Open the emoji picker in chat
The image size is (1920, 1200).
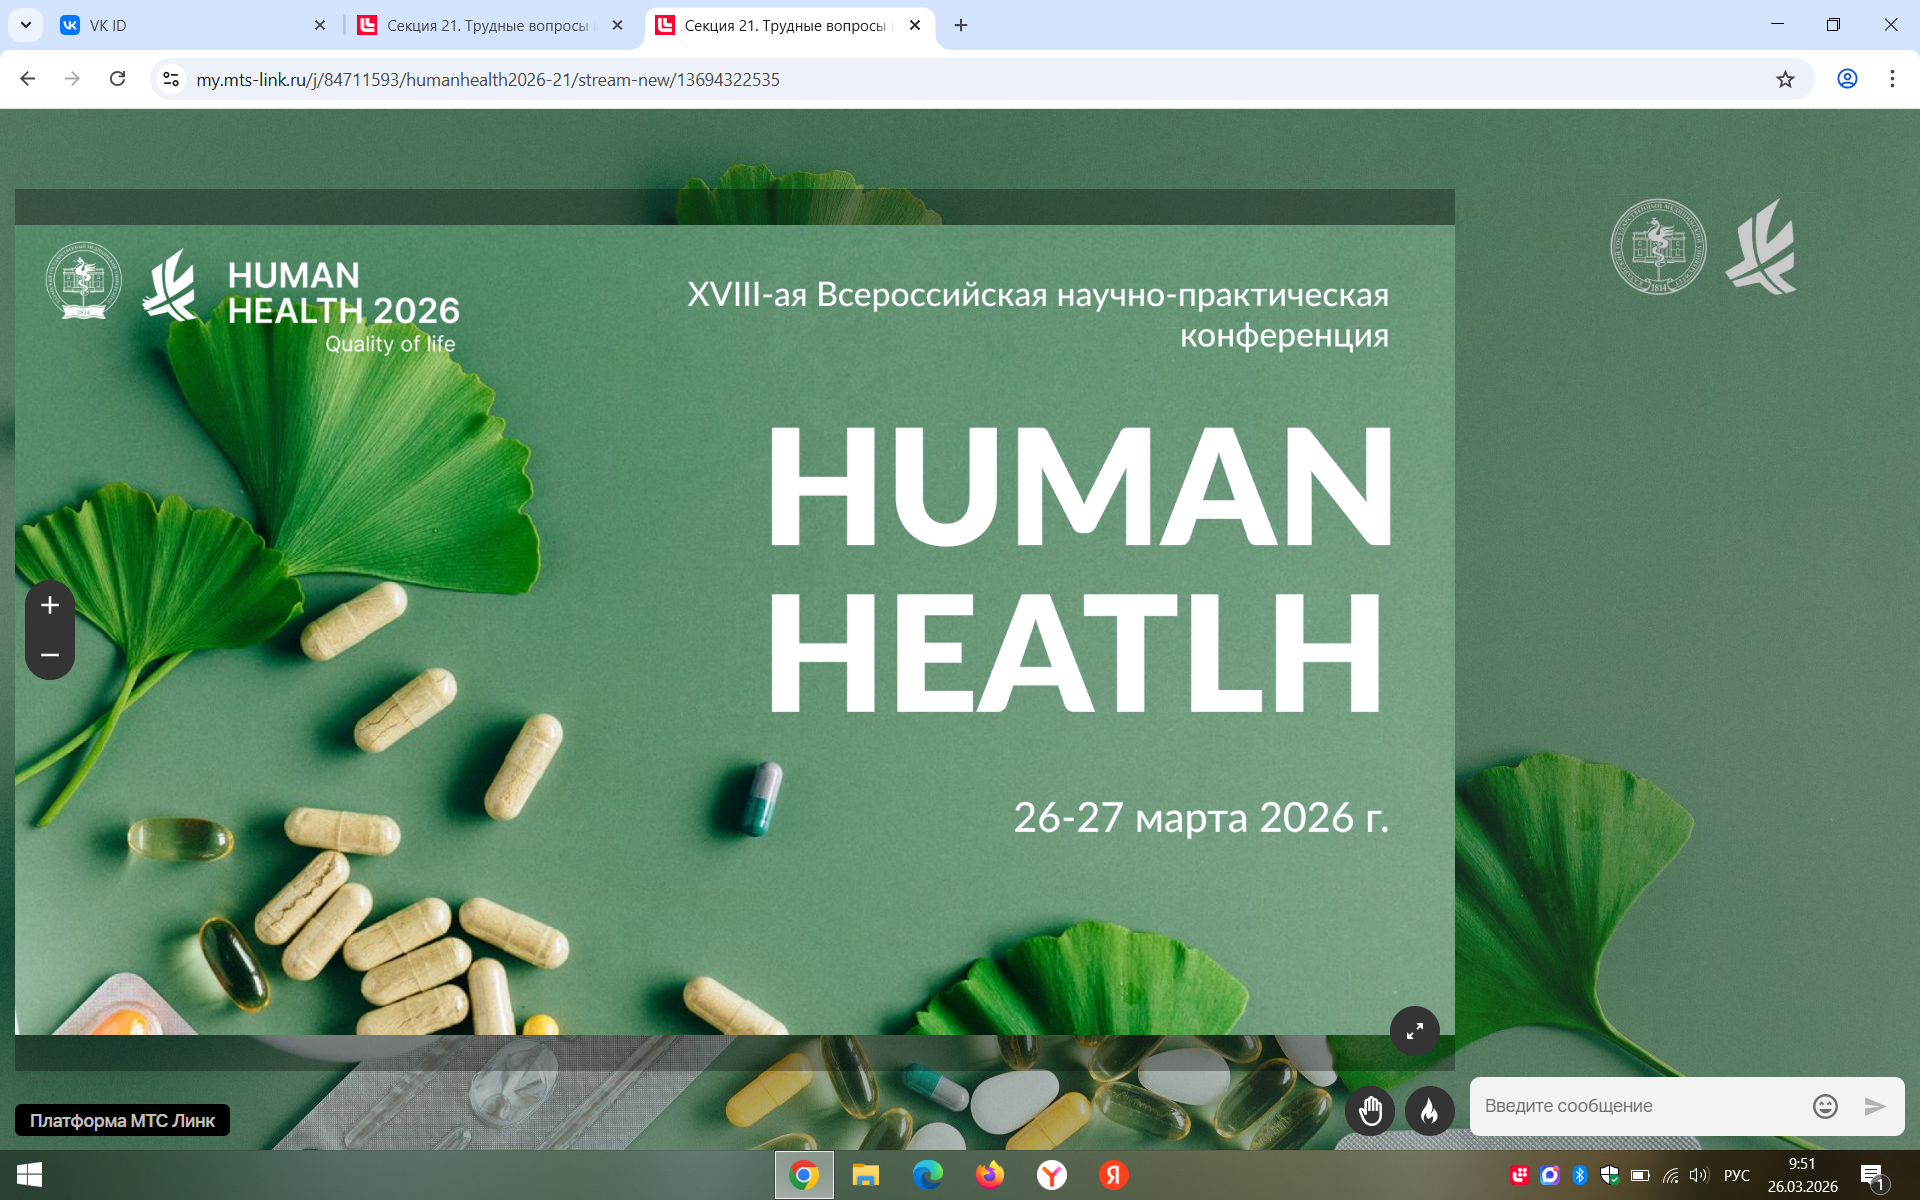point(1825,1106)
